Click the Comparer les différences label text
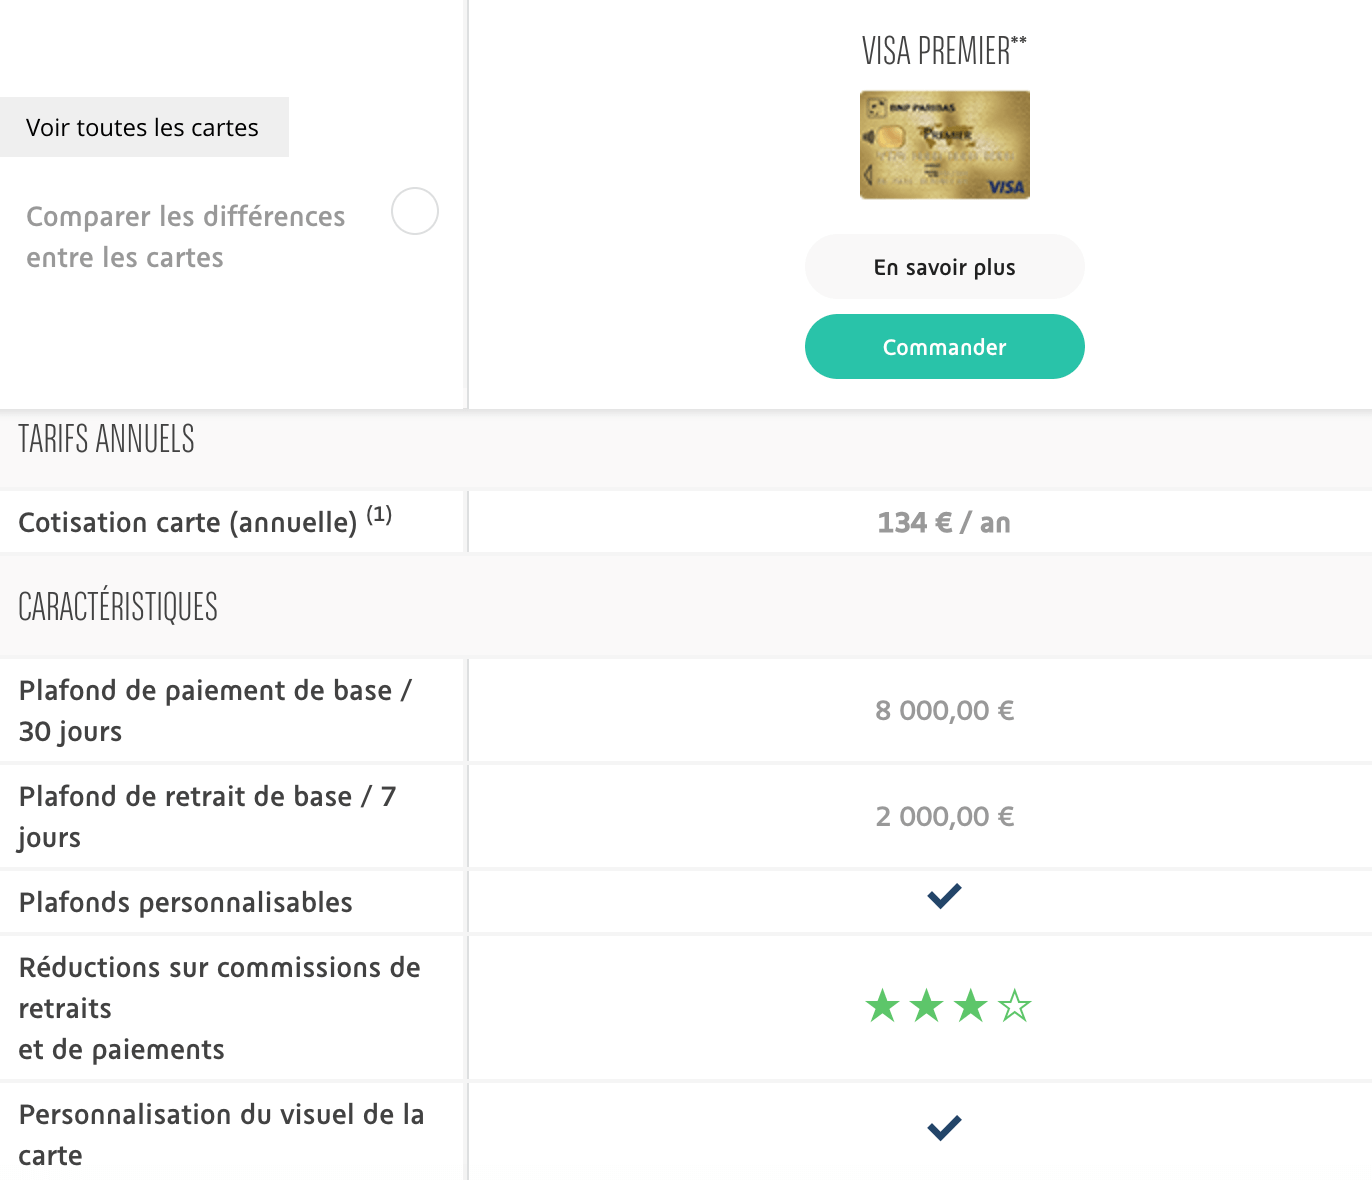This screenshot has width=1372, height=1180. coord(185,237)
